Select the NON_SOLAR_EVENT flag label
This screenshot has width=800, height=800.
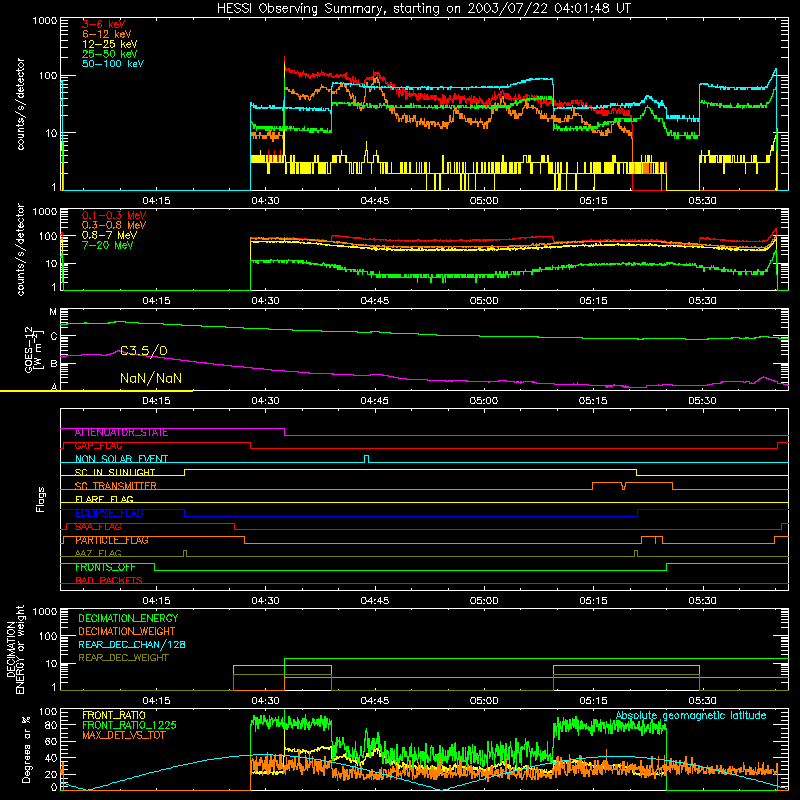click(x=121, y=459)
